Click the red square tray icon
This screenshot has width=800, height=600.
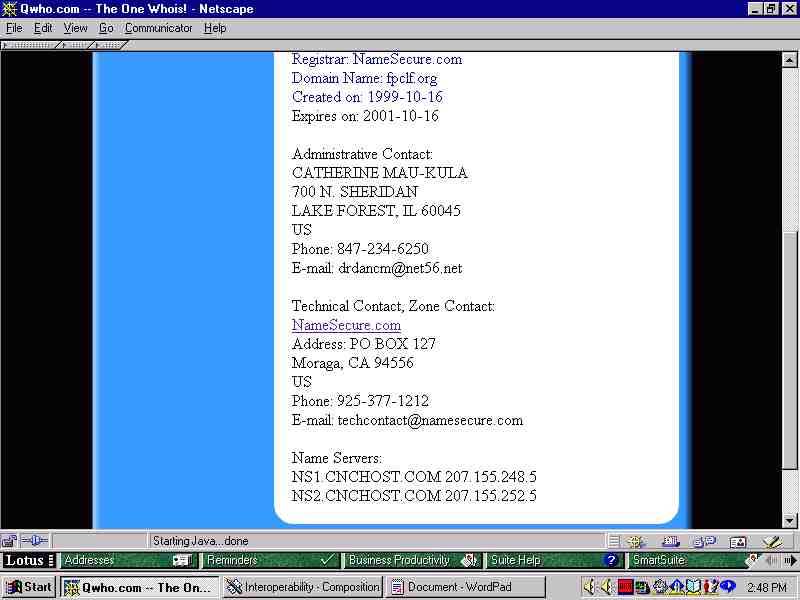coord(625,587)
